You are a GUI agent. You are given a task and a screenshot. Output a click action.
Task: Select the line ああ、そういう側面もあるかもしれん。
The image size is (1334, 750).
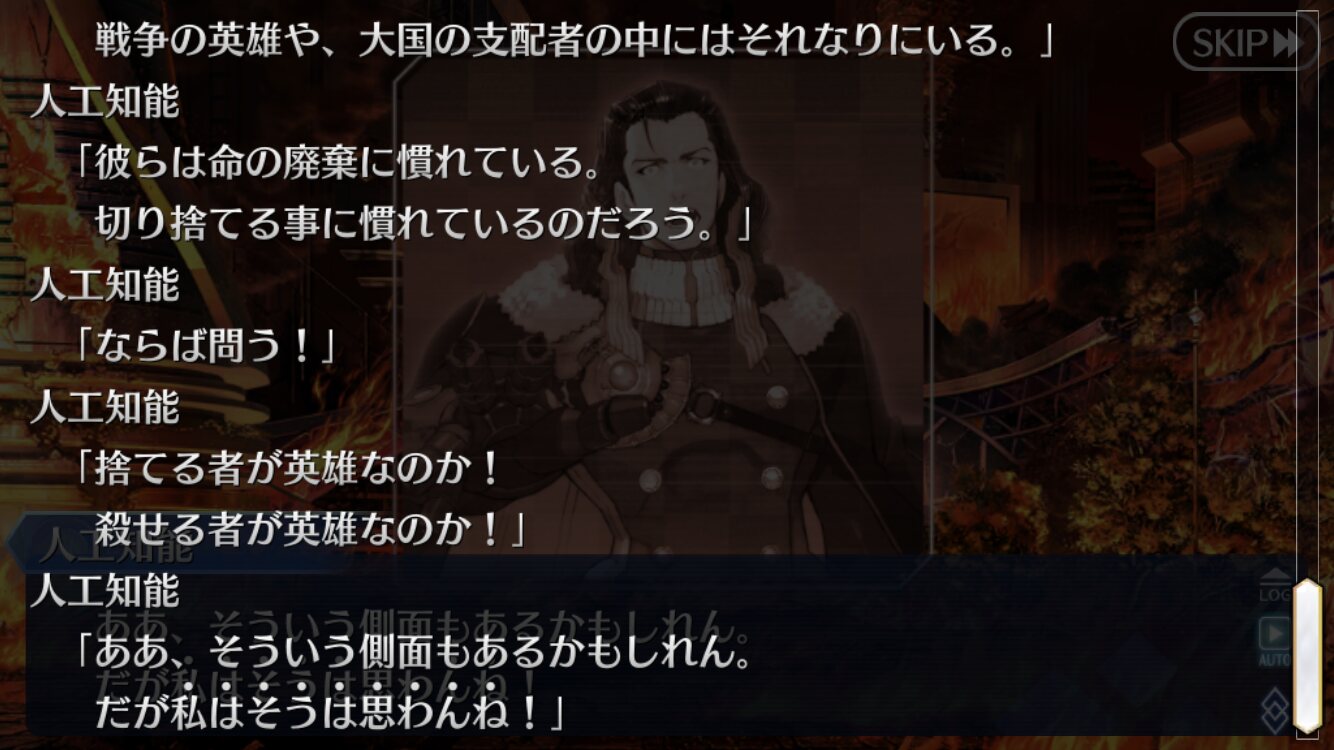(x=414, y=652)
